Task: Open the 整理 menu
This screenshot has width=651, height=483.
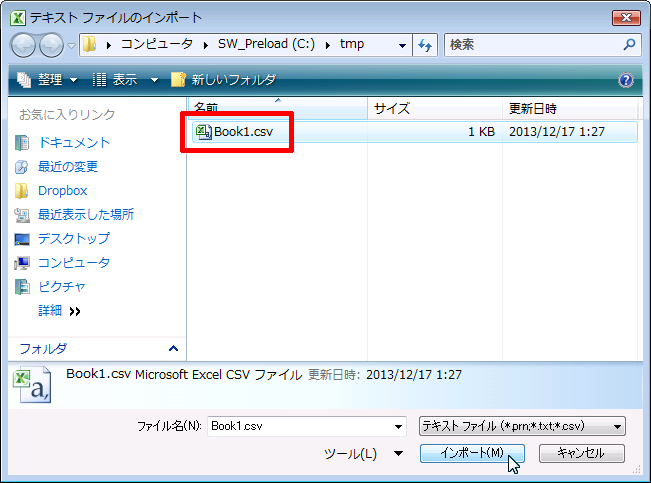Action: (47, 79)
